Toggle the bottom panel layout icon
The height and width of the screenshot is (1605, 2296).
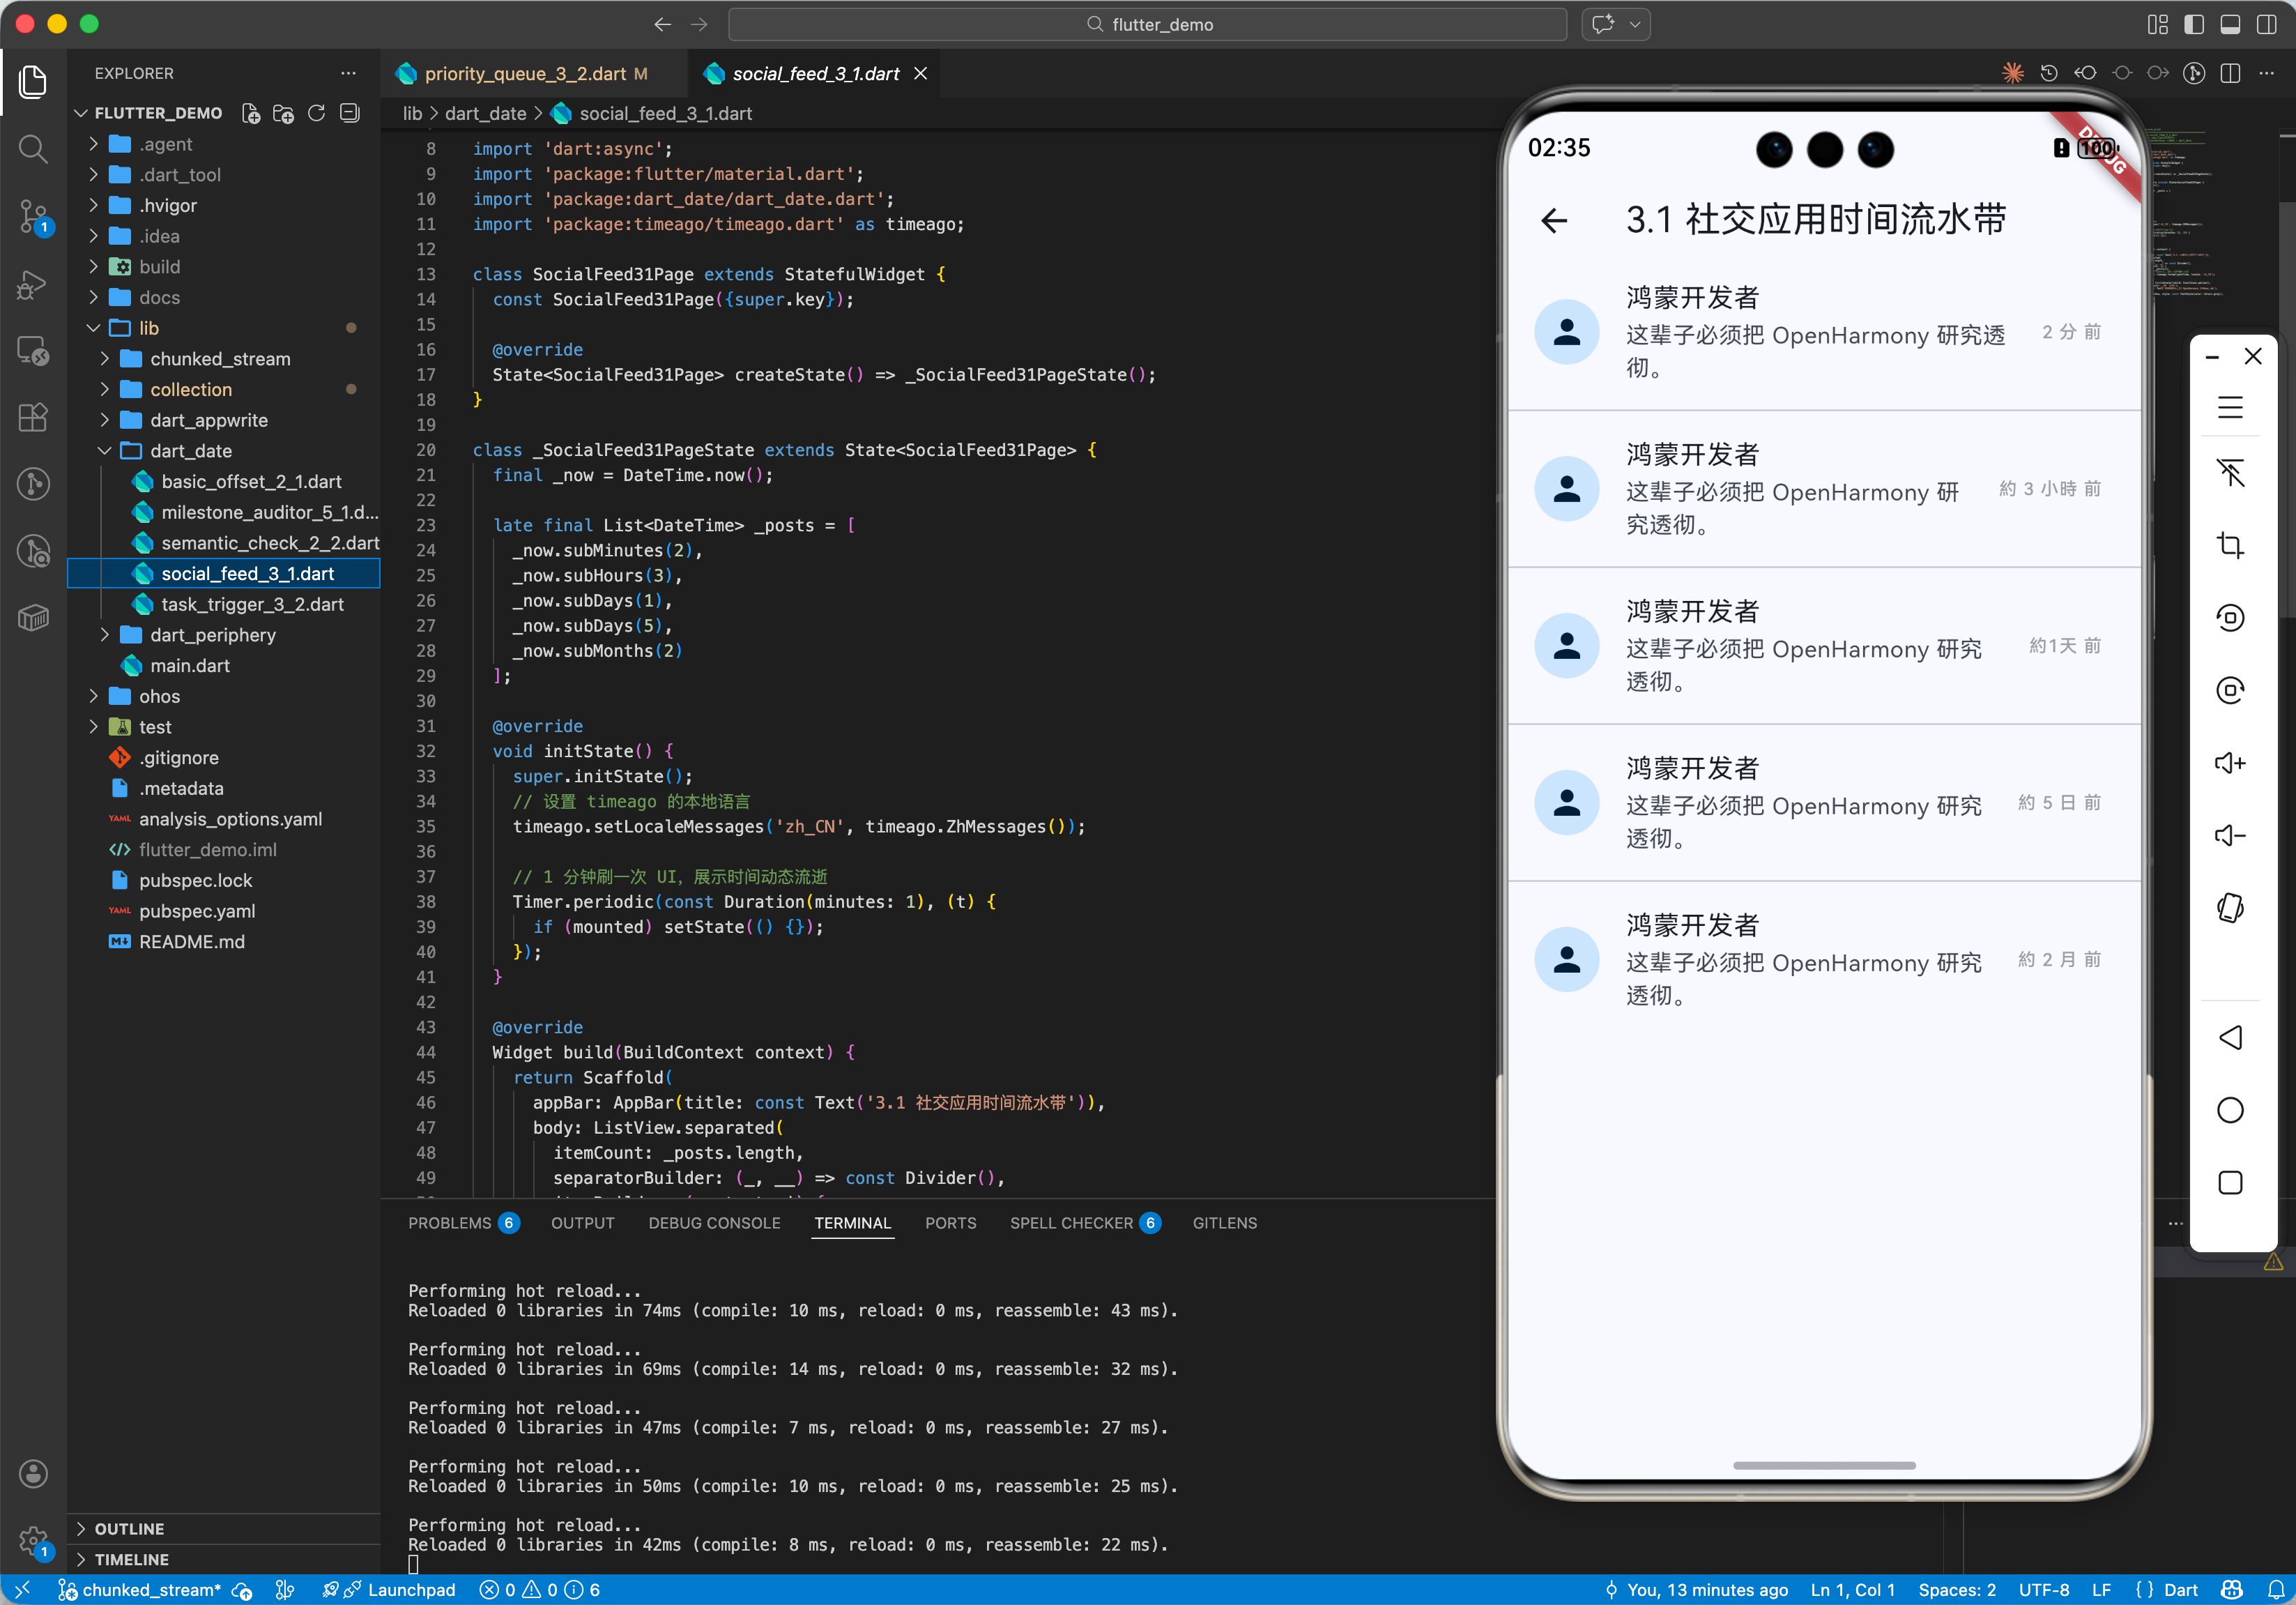pyautogui.click(x=2230, y=24)
